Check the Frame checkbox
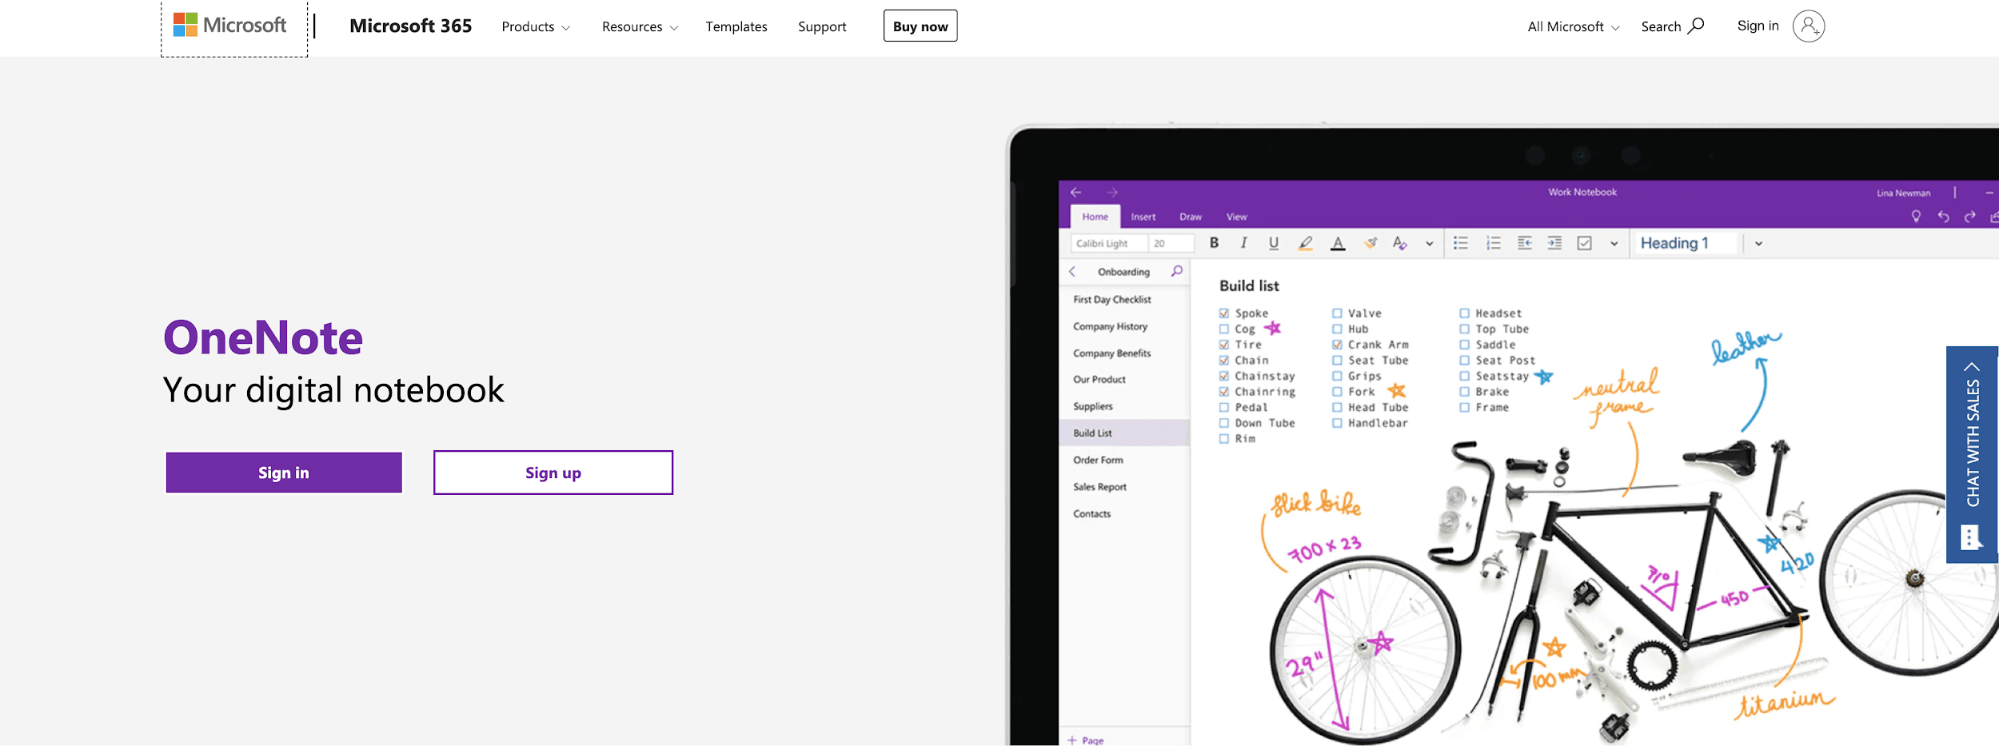The height and width of the screenshot is (751, 1999). [x=1464, y=408]
